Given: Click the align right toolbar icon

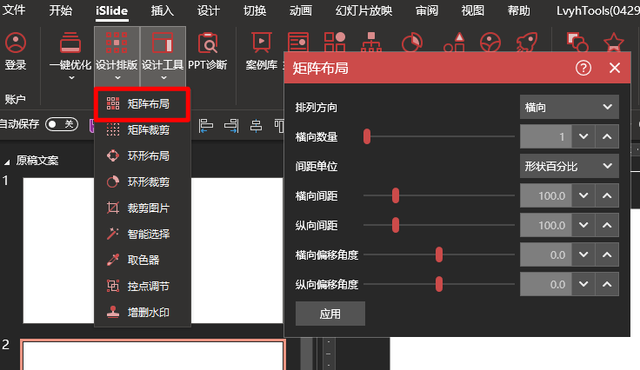Looking at the screenshot, I should pyautogui.click(x=231, y=126).
